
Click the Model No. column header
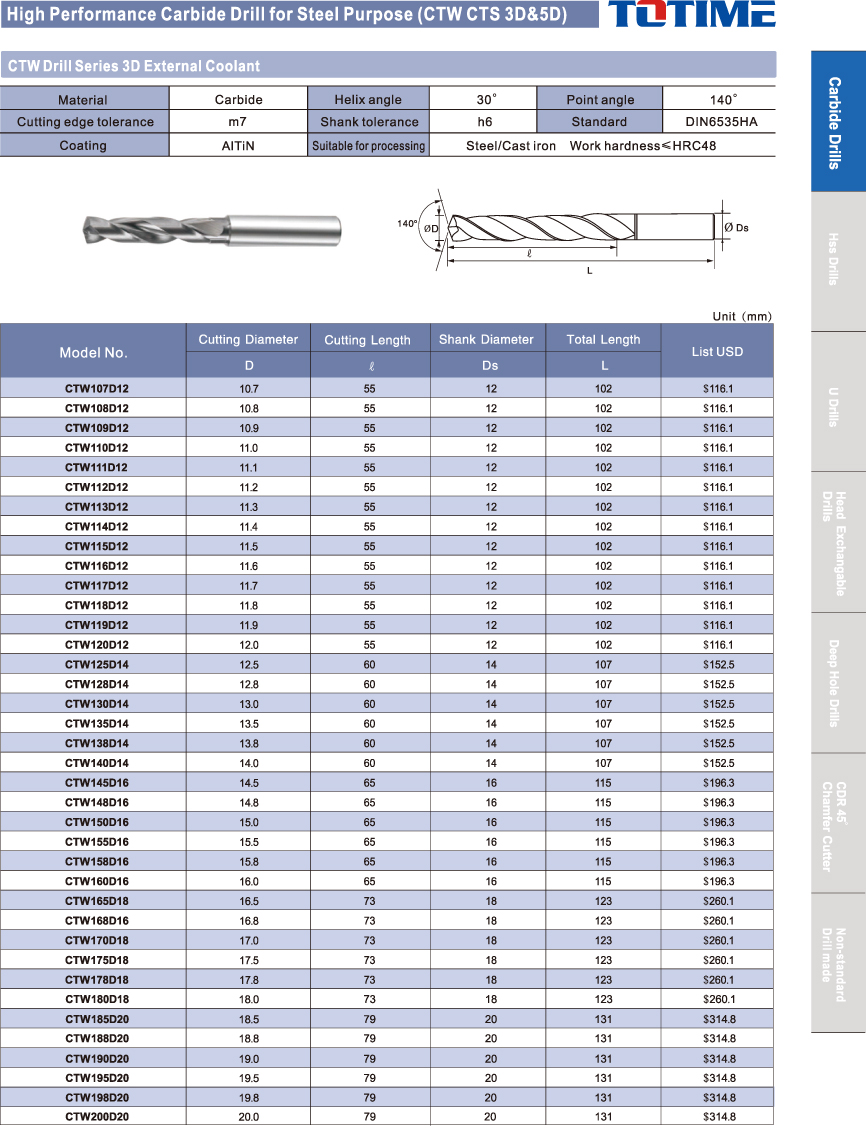coord(94,352)
